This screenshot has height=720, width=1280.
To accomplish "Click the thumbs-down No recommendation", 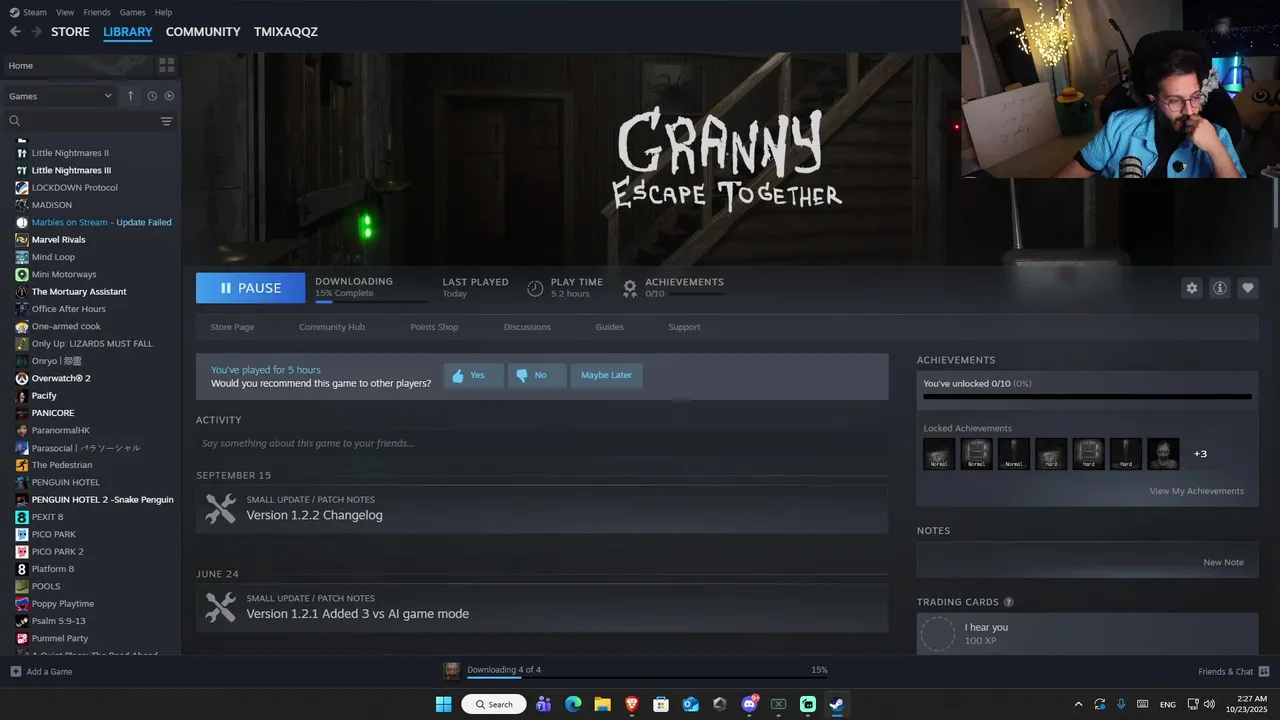I will [x=536, y=375].
